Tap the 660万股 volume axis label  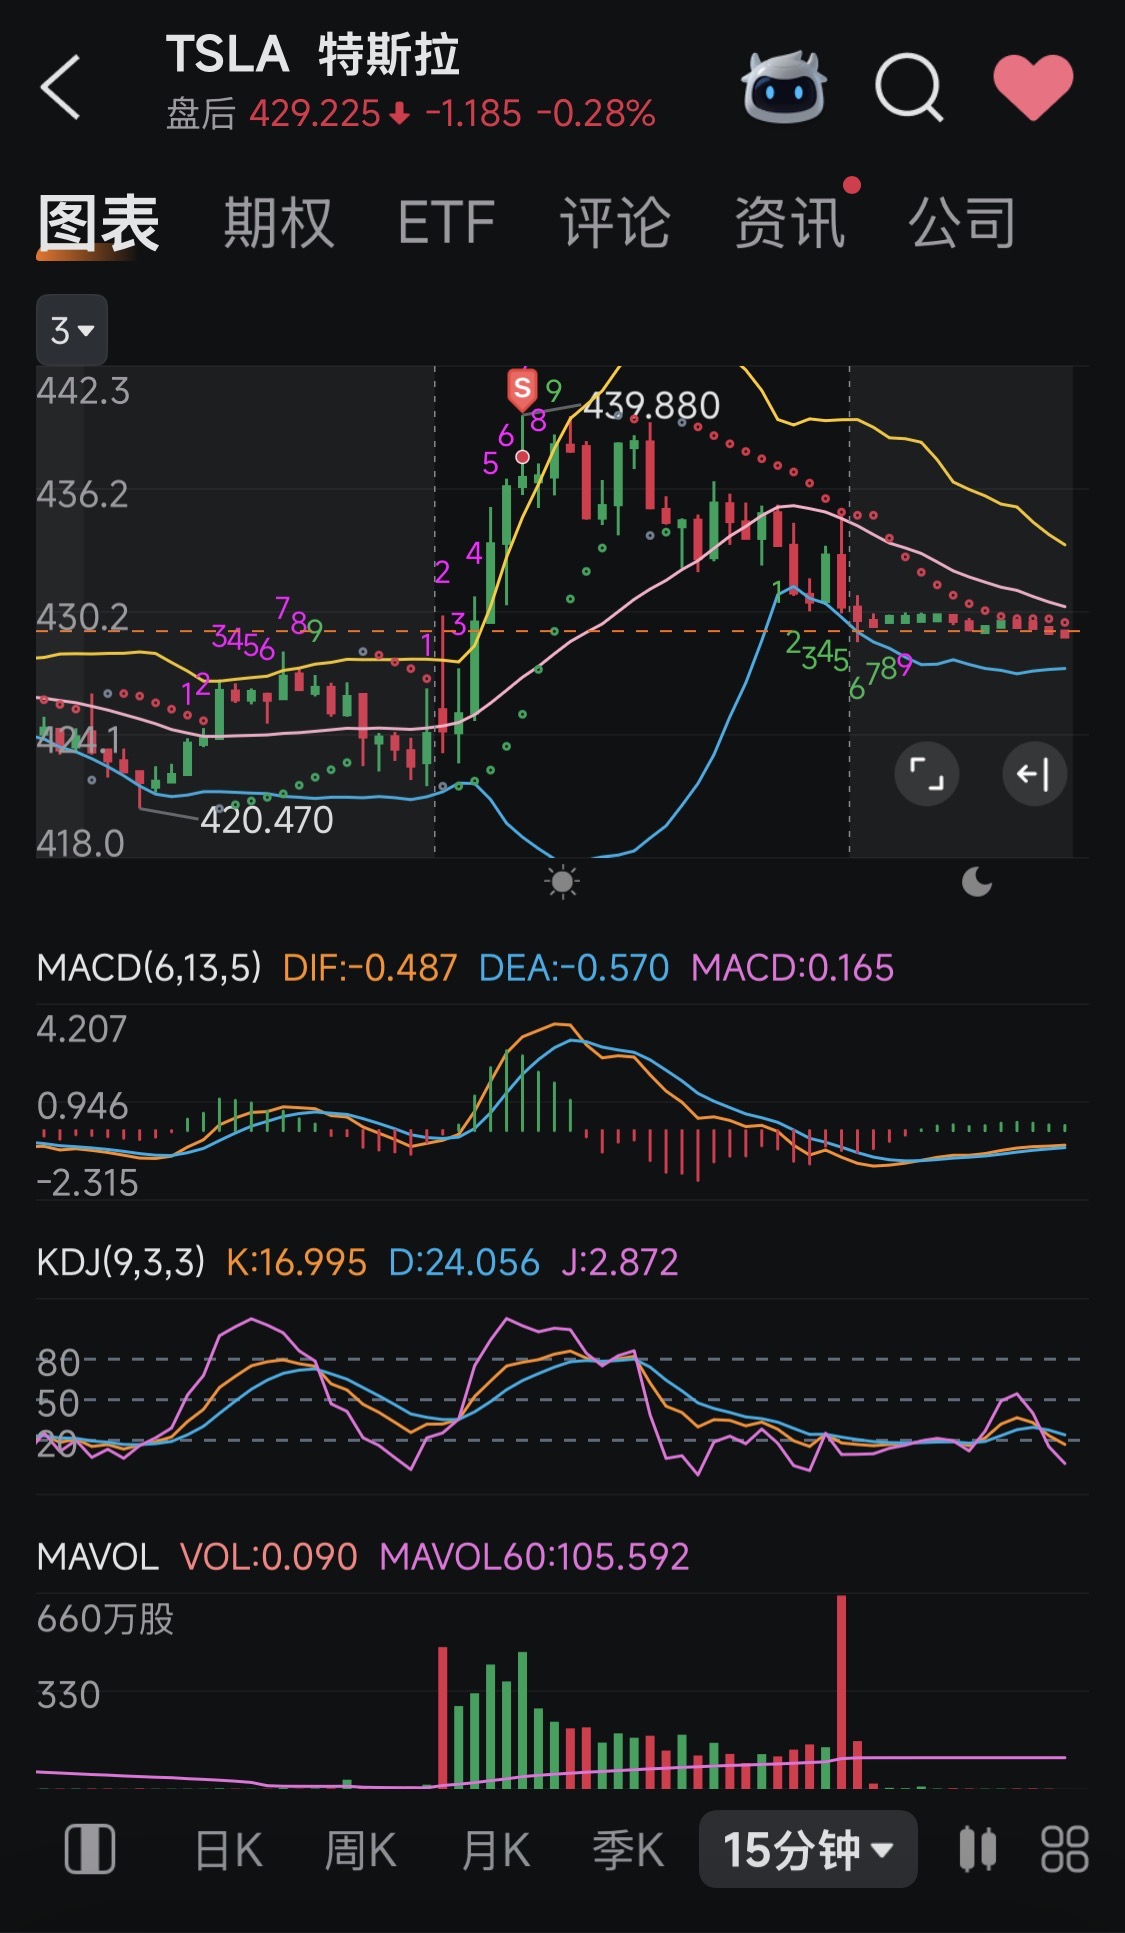(x=105, y=1618)
